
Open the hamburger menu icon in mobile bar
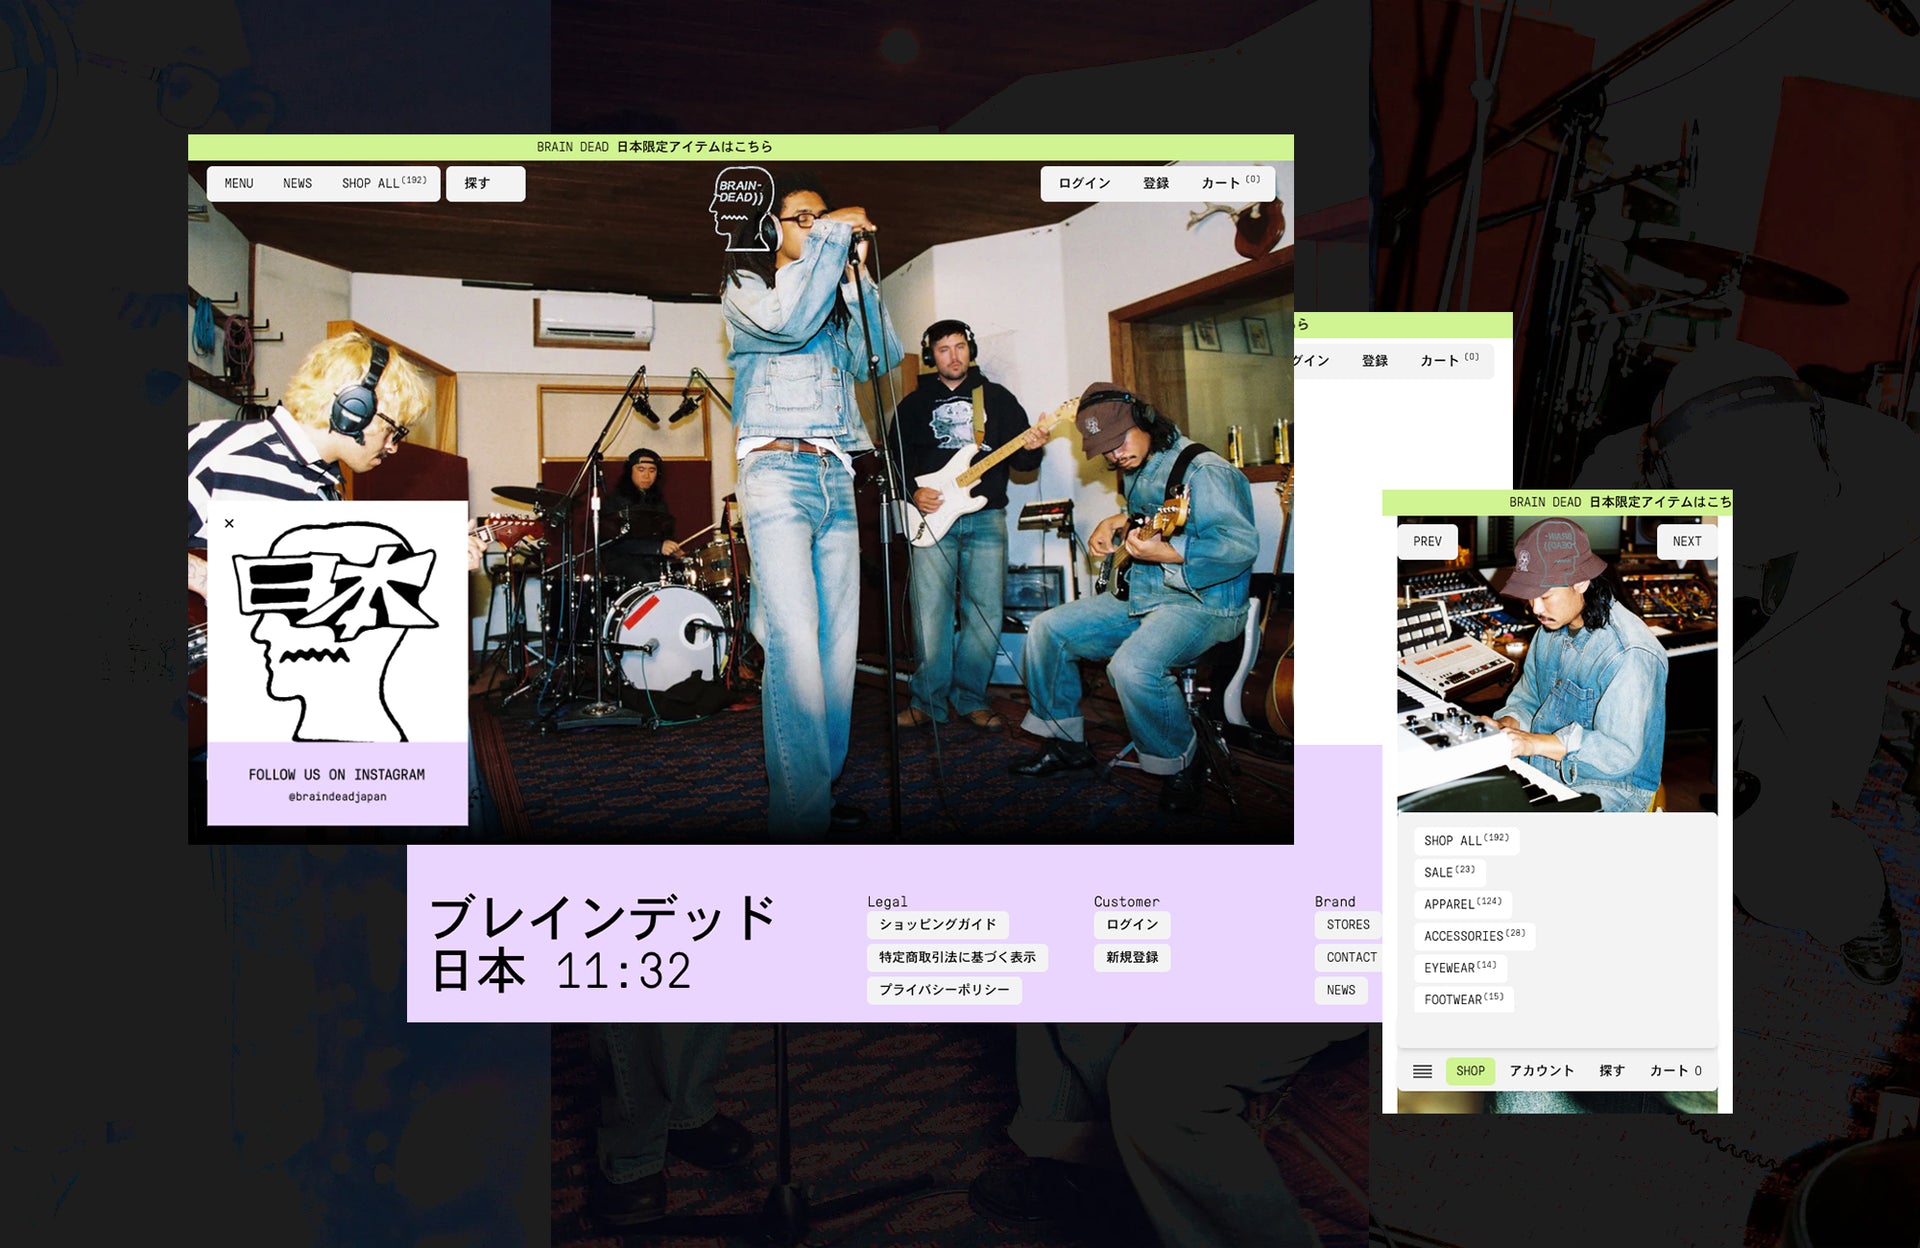[1422, 1071]
